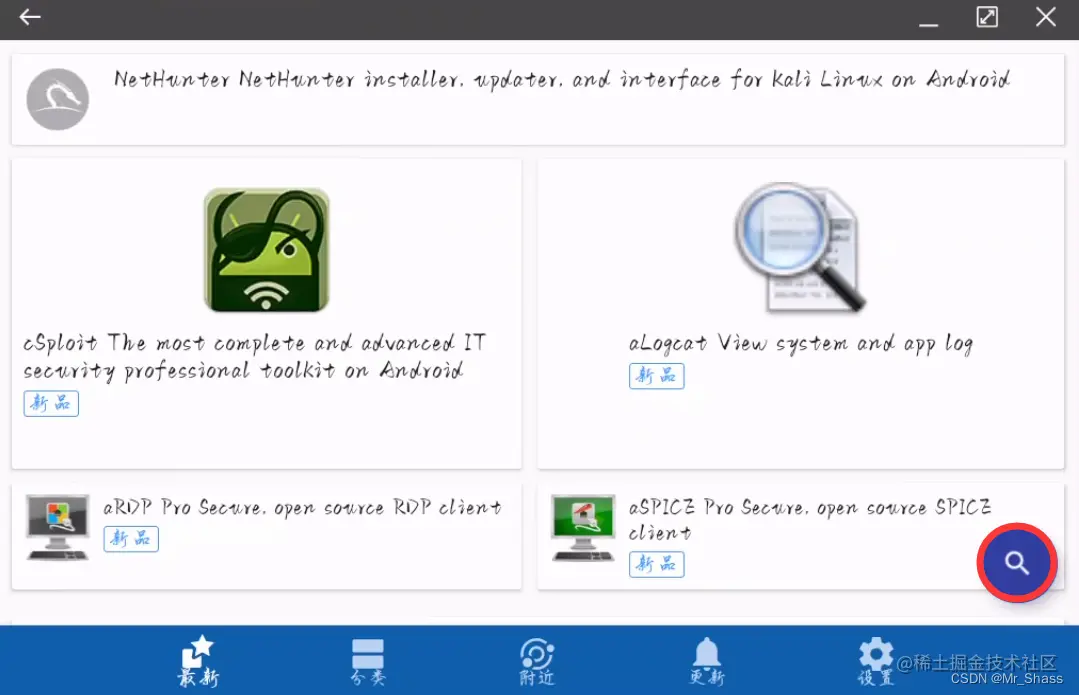The image size is (1079, 695).
Task: Open cSploit security toolkit description
Action: pyautogui.click(x=255, y=357)
